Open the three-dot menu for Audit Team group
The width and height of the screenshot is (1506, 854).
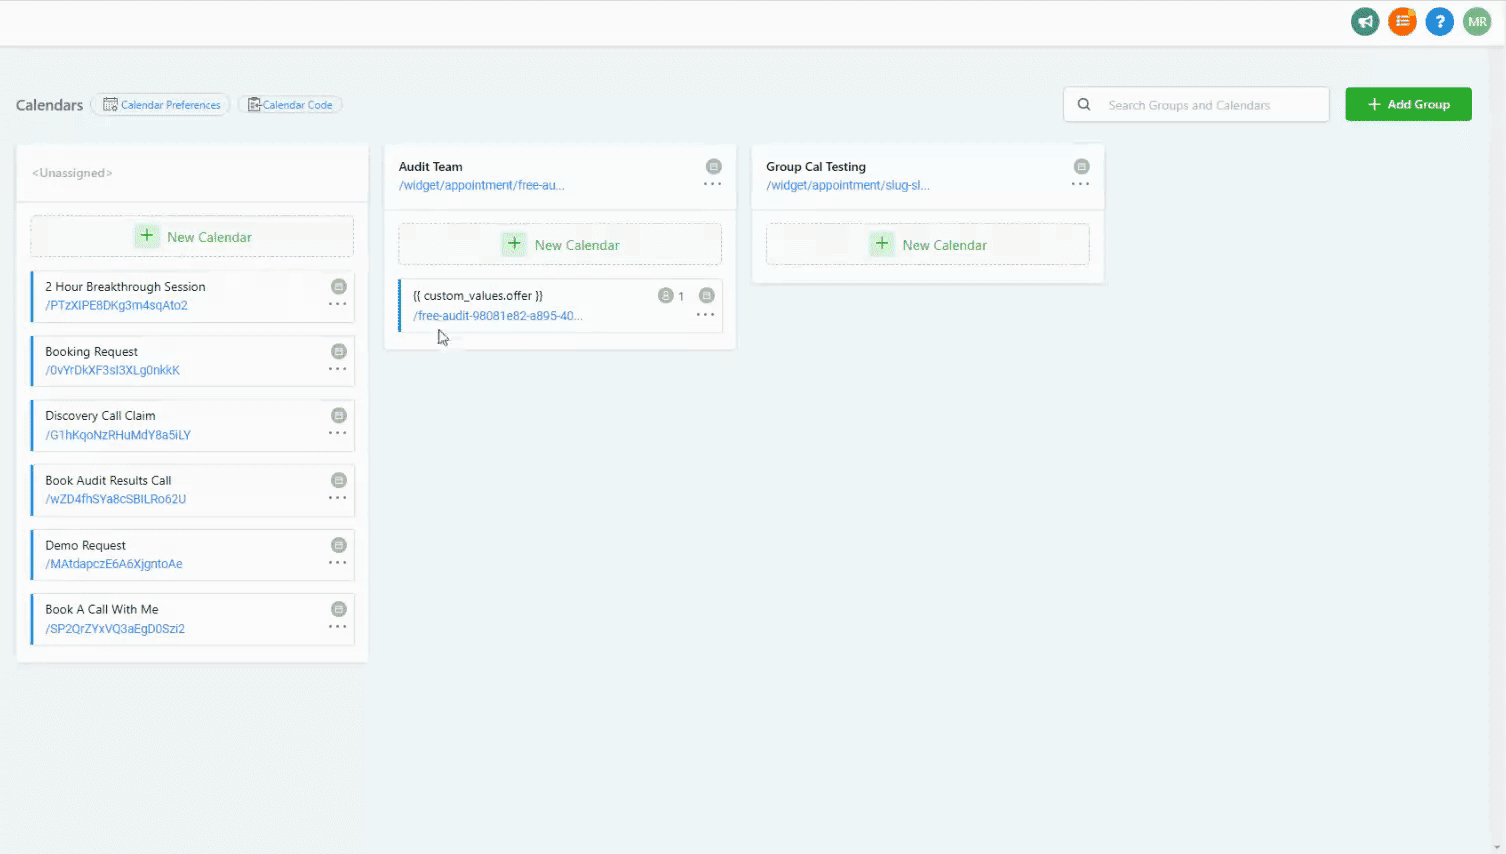tap(712, 184)
